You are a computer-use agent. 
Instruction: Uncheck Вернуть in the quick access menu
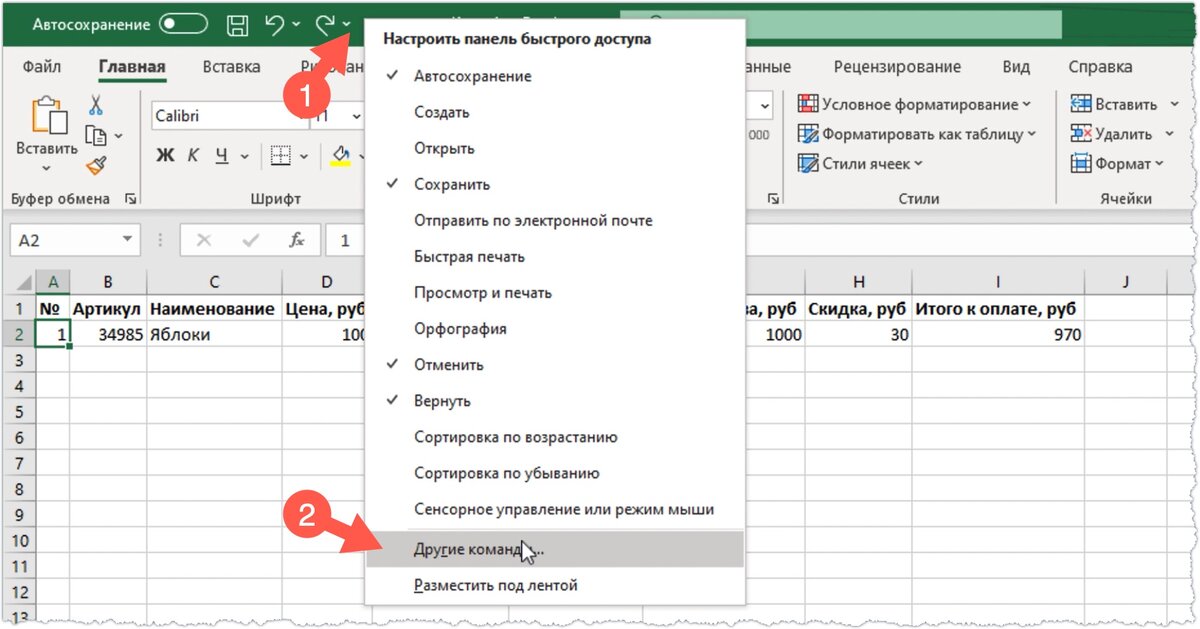[x=555, y=401]
